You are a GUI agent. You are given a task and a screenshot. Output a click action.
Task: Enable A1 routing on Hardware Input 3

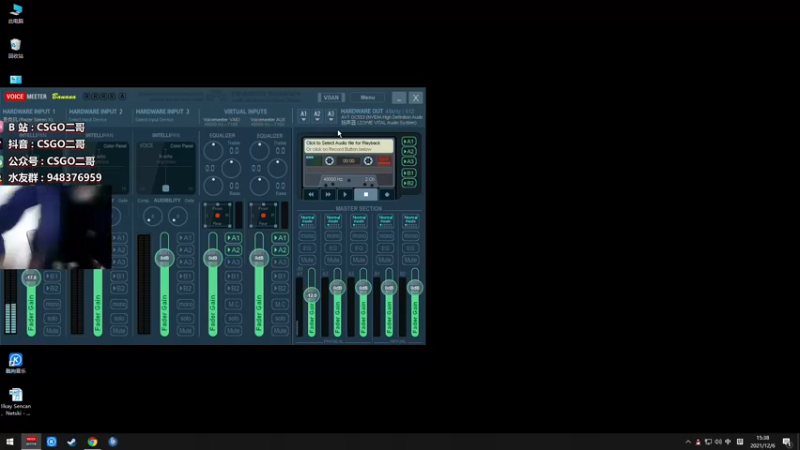pos(185,238)
